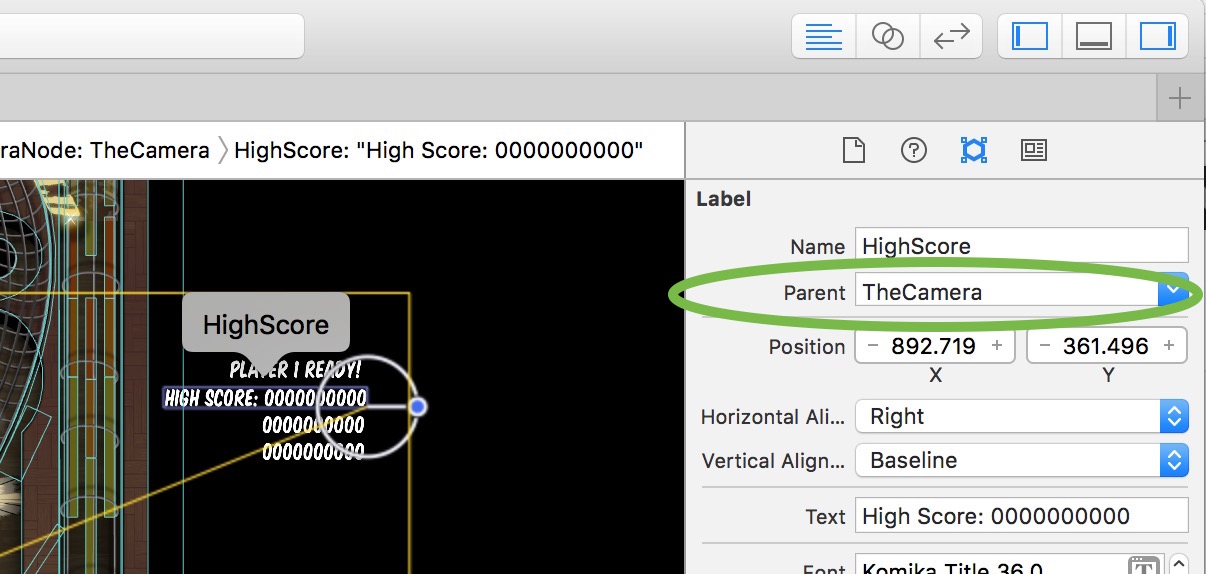
Task: Open the File inspector tab
Action: tap(852, 151)
